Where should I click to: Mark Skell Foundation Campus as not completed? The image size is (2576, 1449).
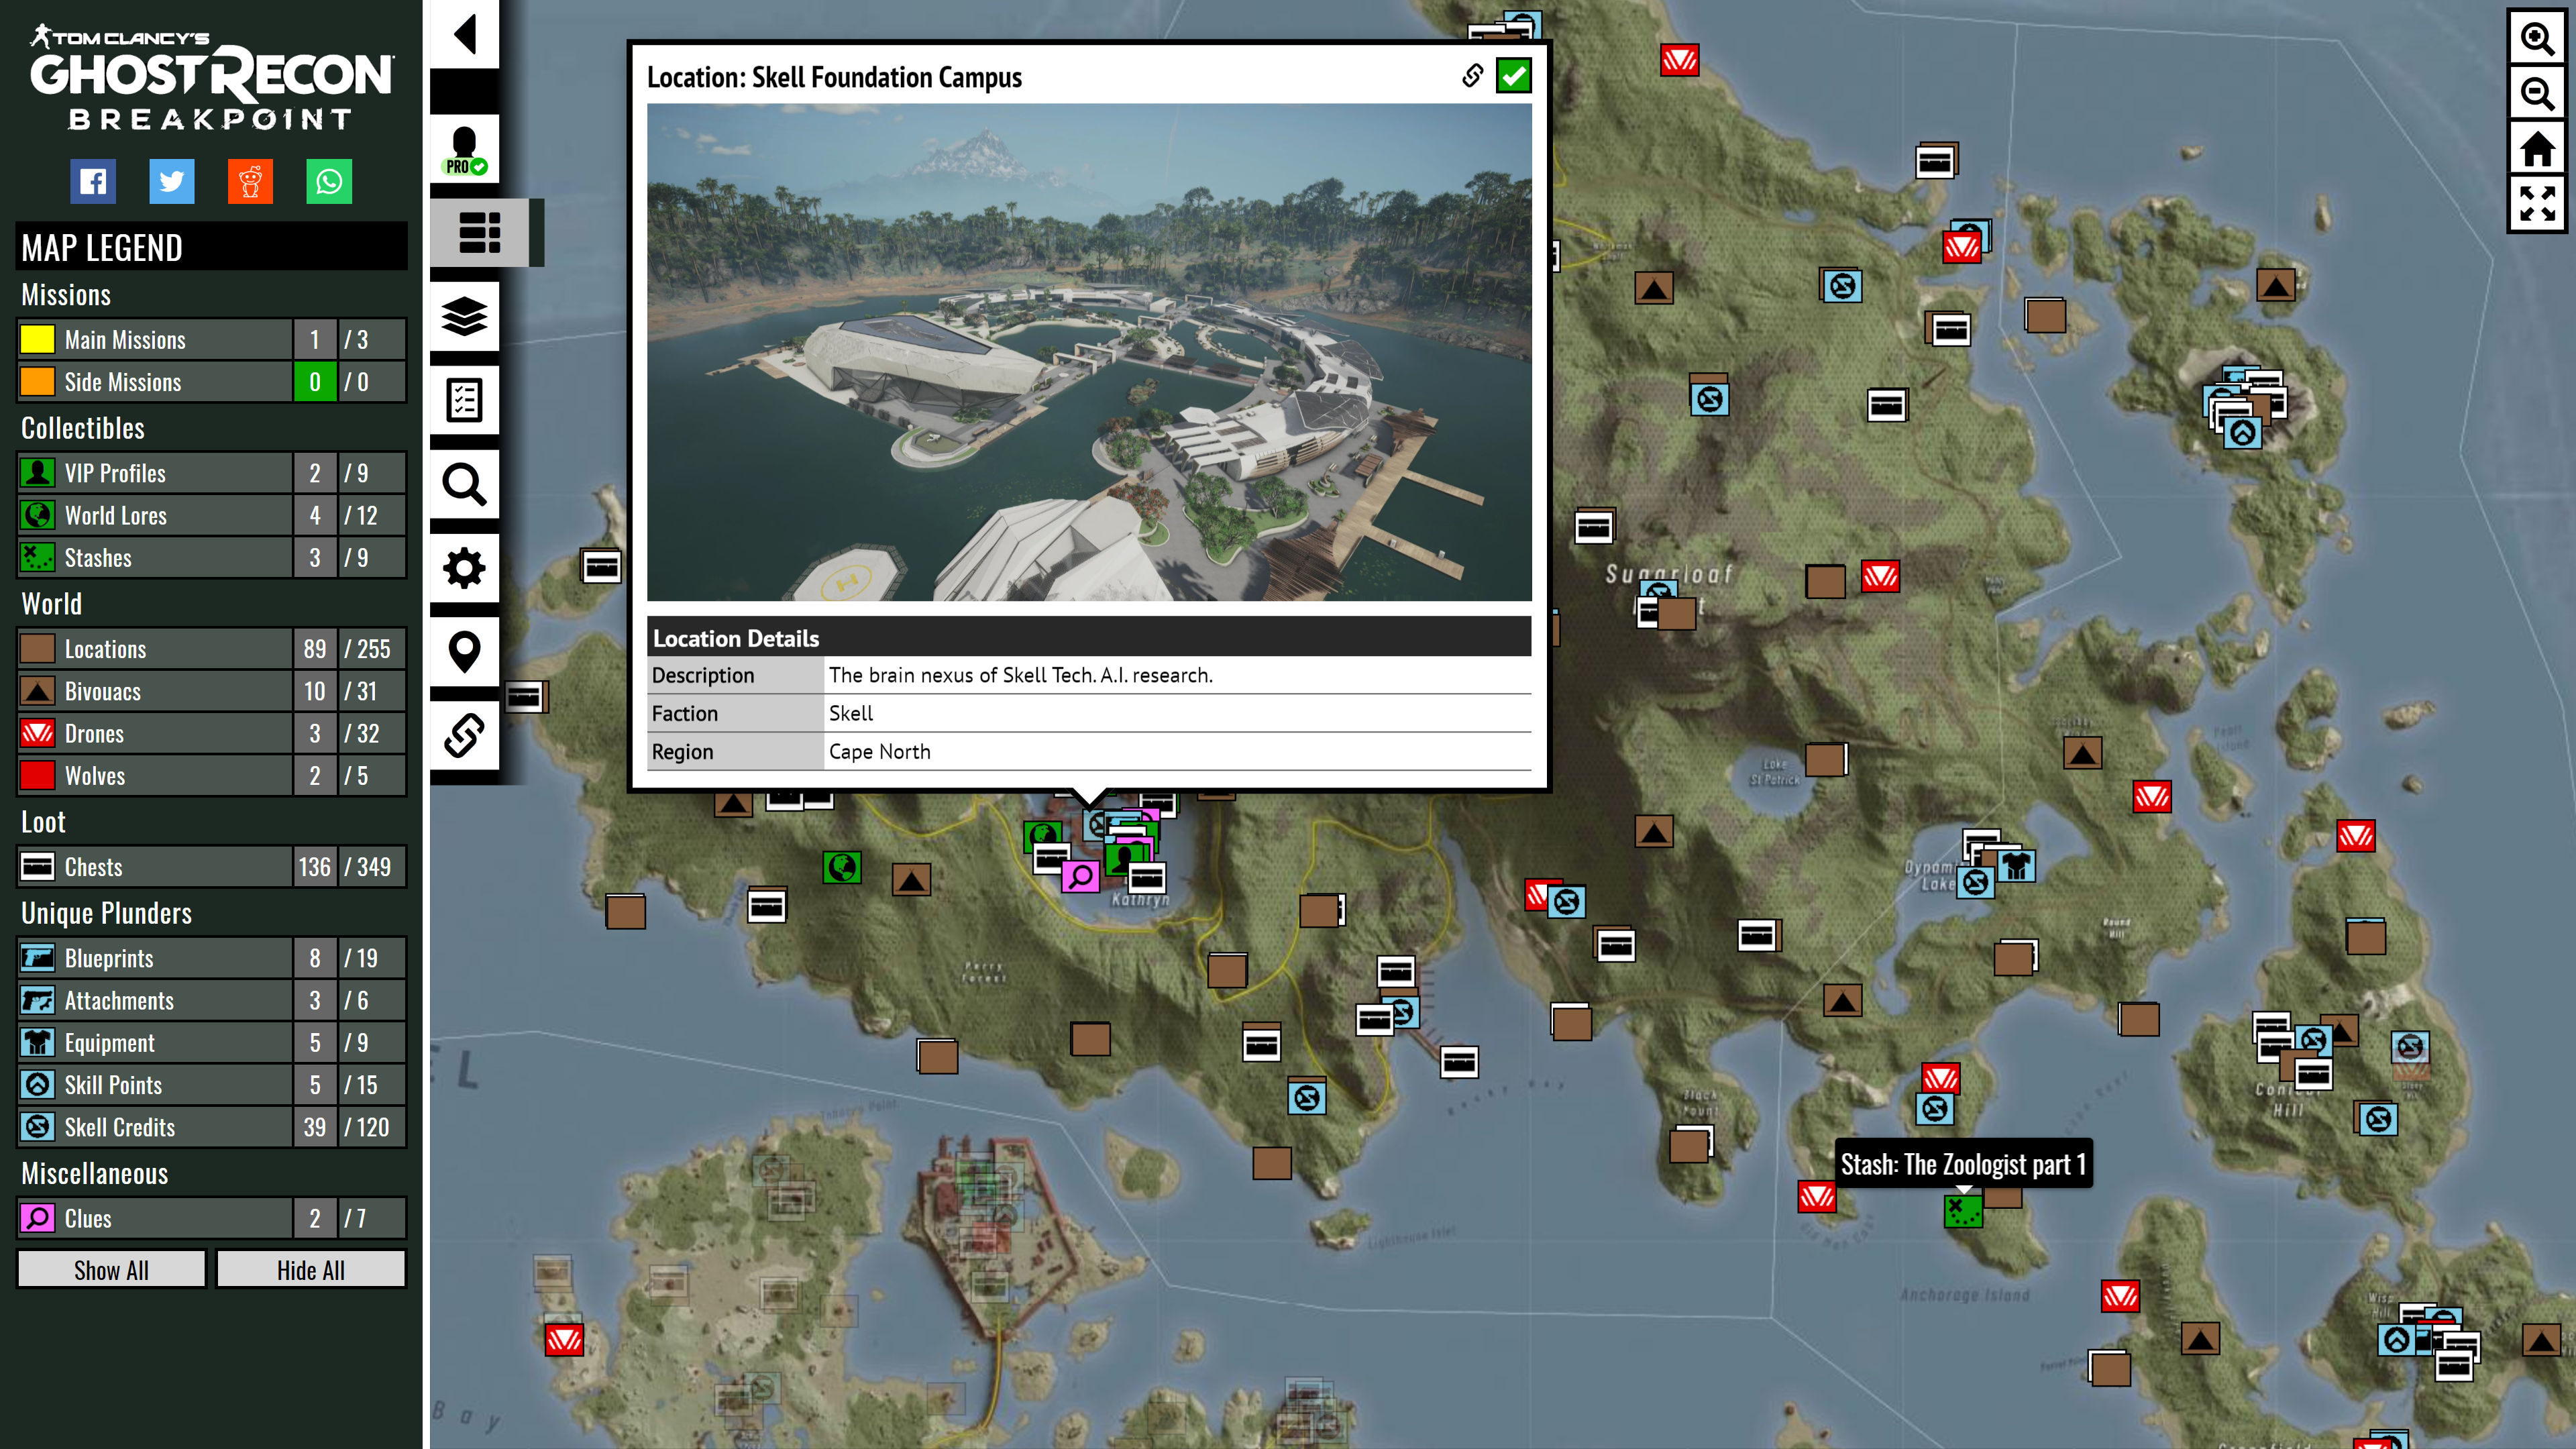(x=1514, y=75)
